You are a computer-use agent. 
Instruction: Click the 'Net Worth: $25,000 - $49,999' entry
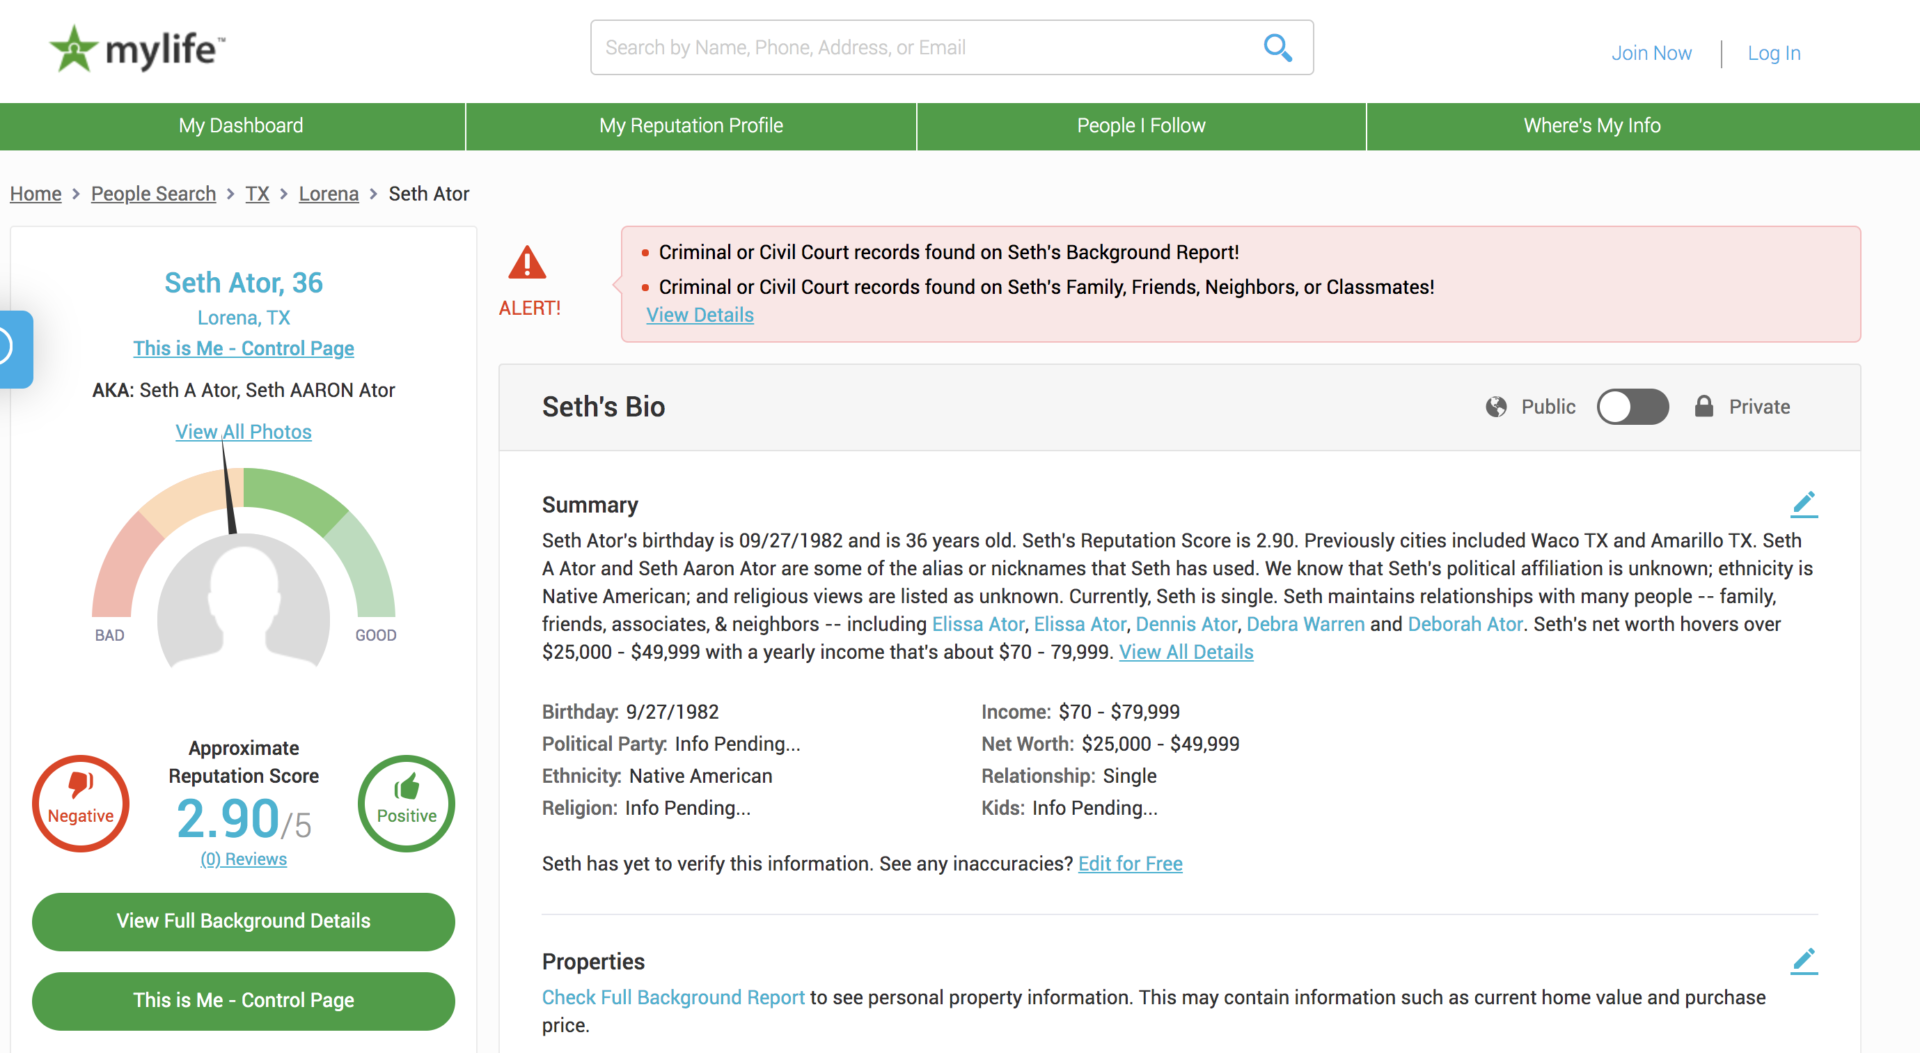pos(1110,744)
